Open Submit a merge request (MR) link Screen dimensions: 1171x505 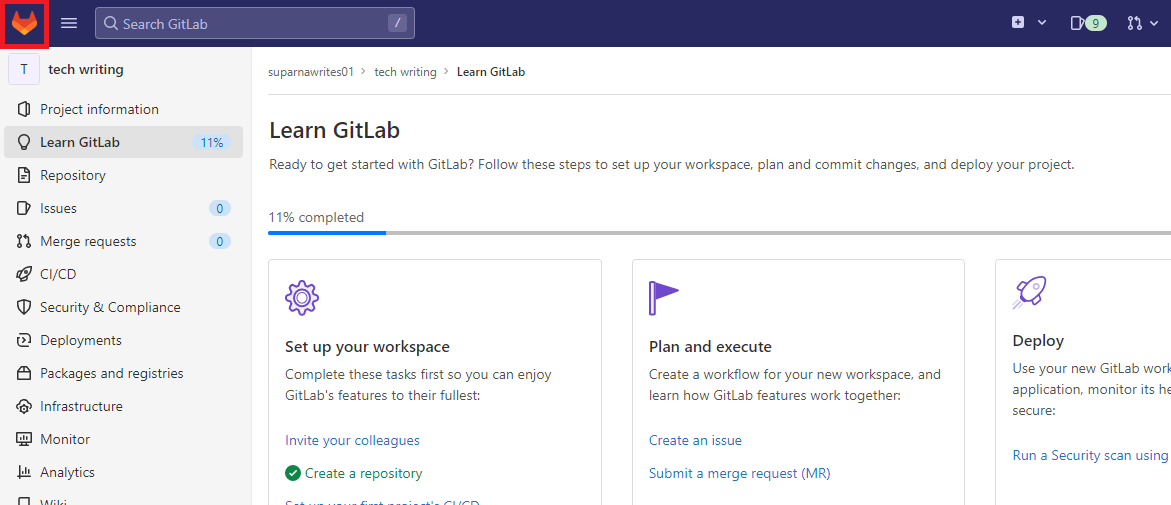pos(739,473)
